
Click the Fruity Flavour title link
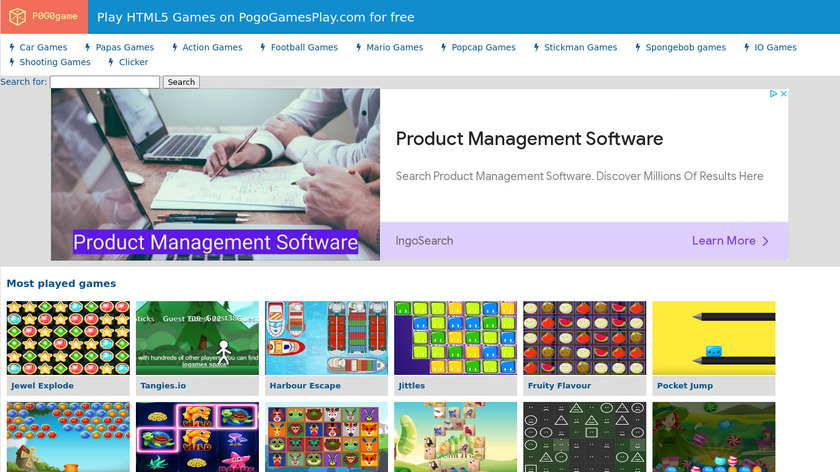tap(559, 386)
